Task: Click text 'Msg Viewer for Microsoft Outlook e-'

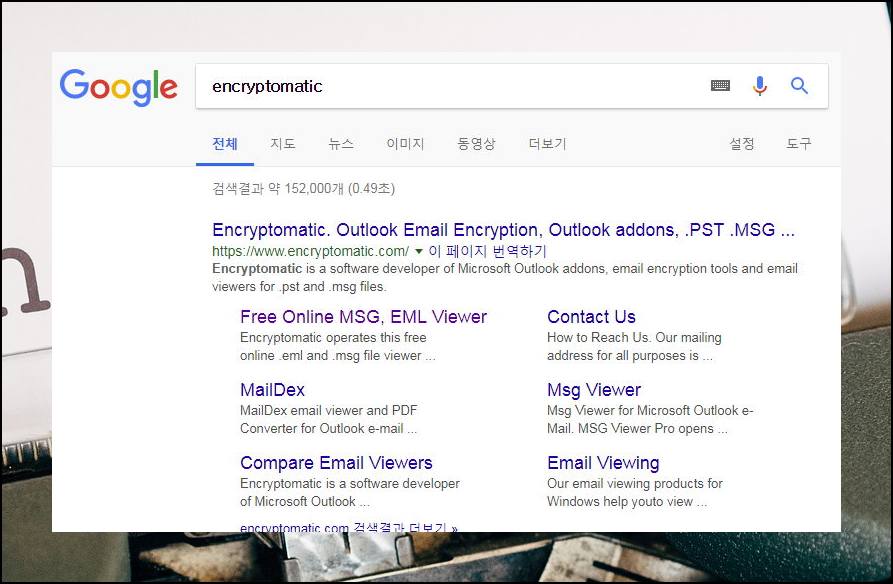Action: (650, 410)
